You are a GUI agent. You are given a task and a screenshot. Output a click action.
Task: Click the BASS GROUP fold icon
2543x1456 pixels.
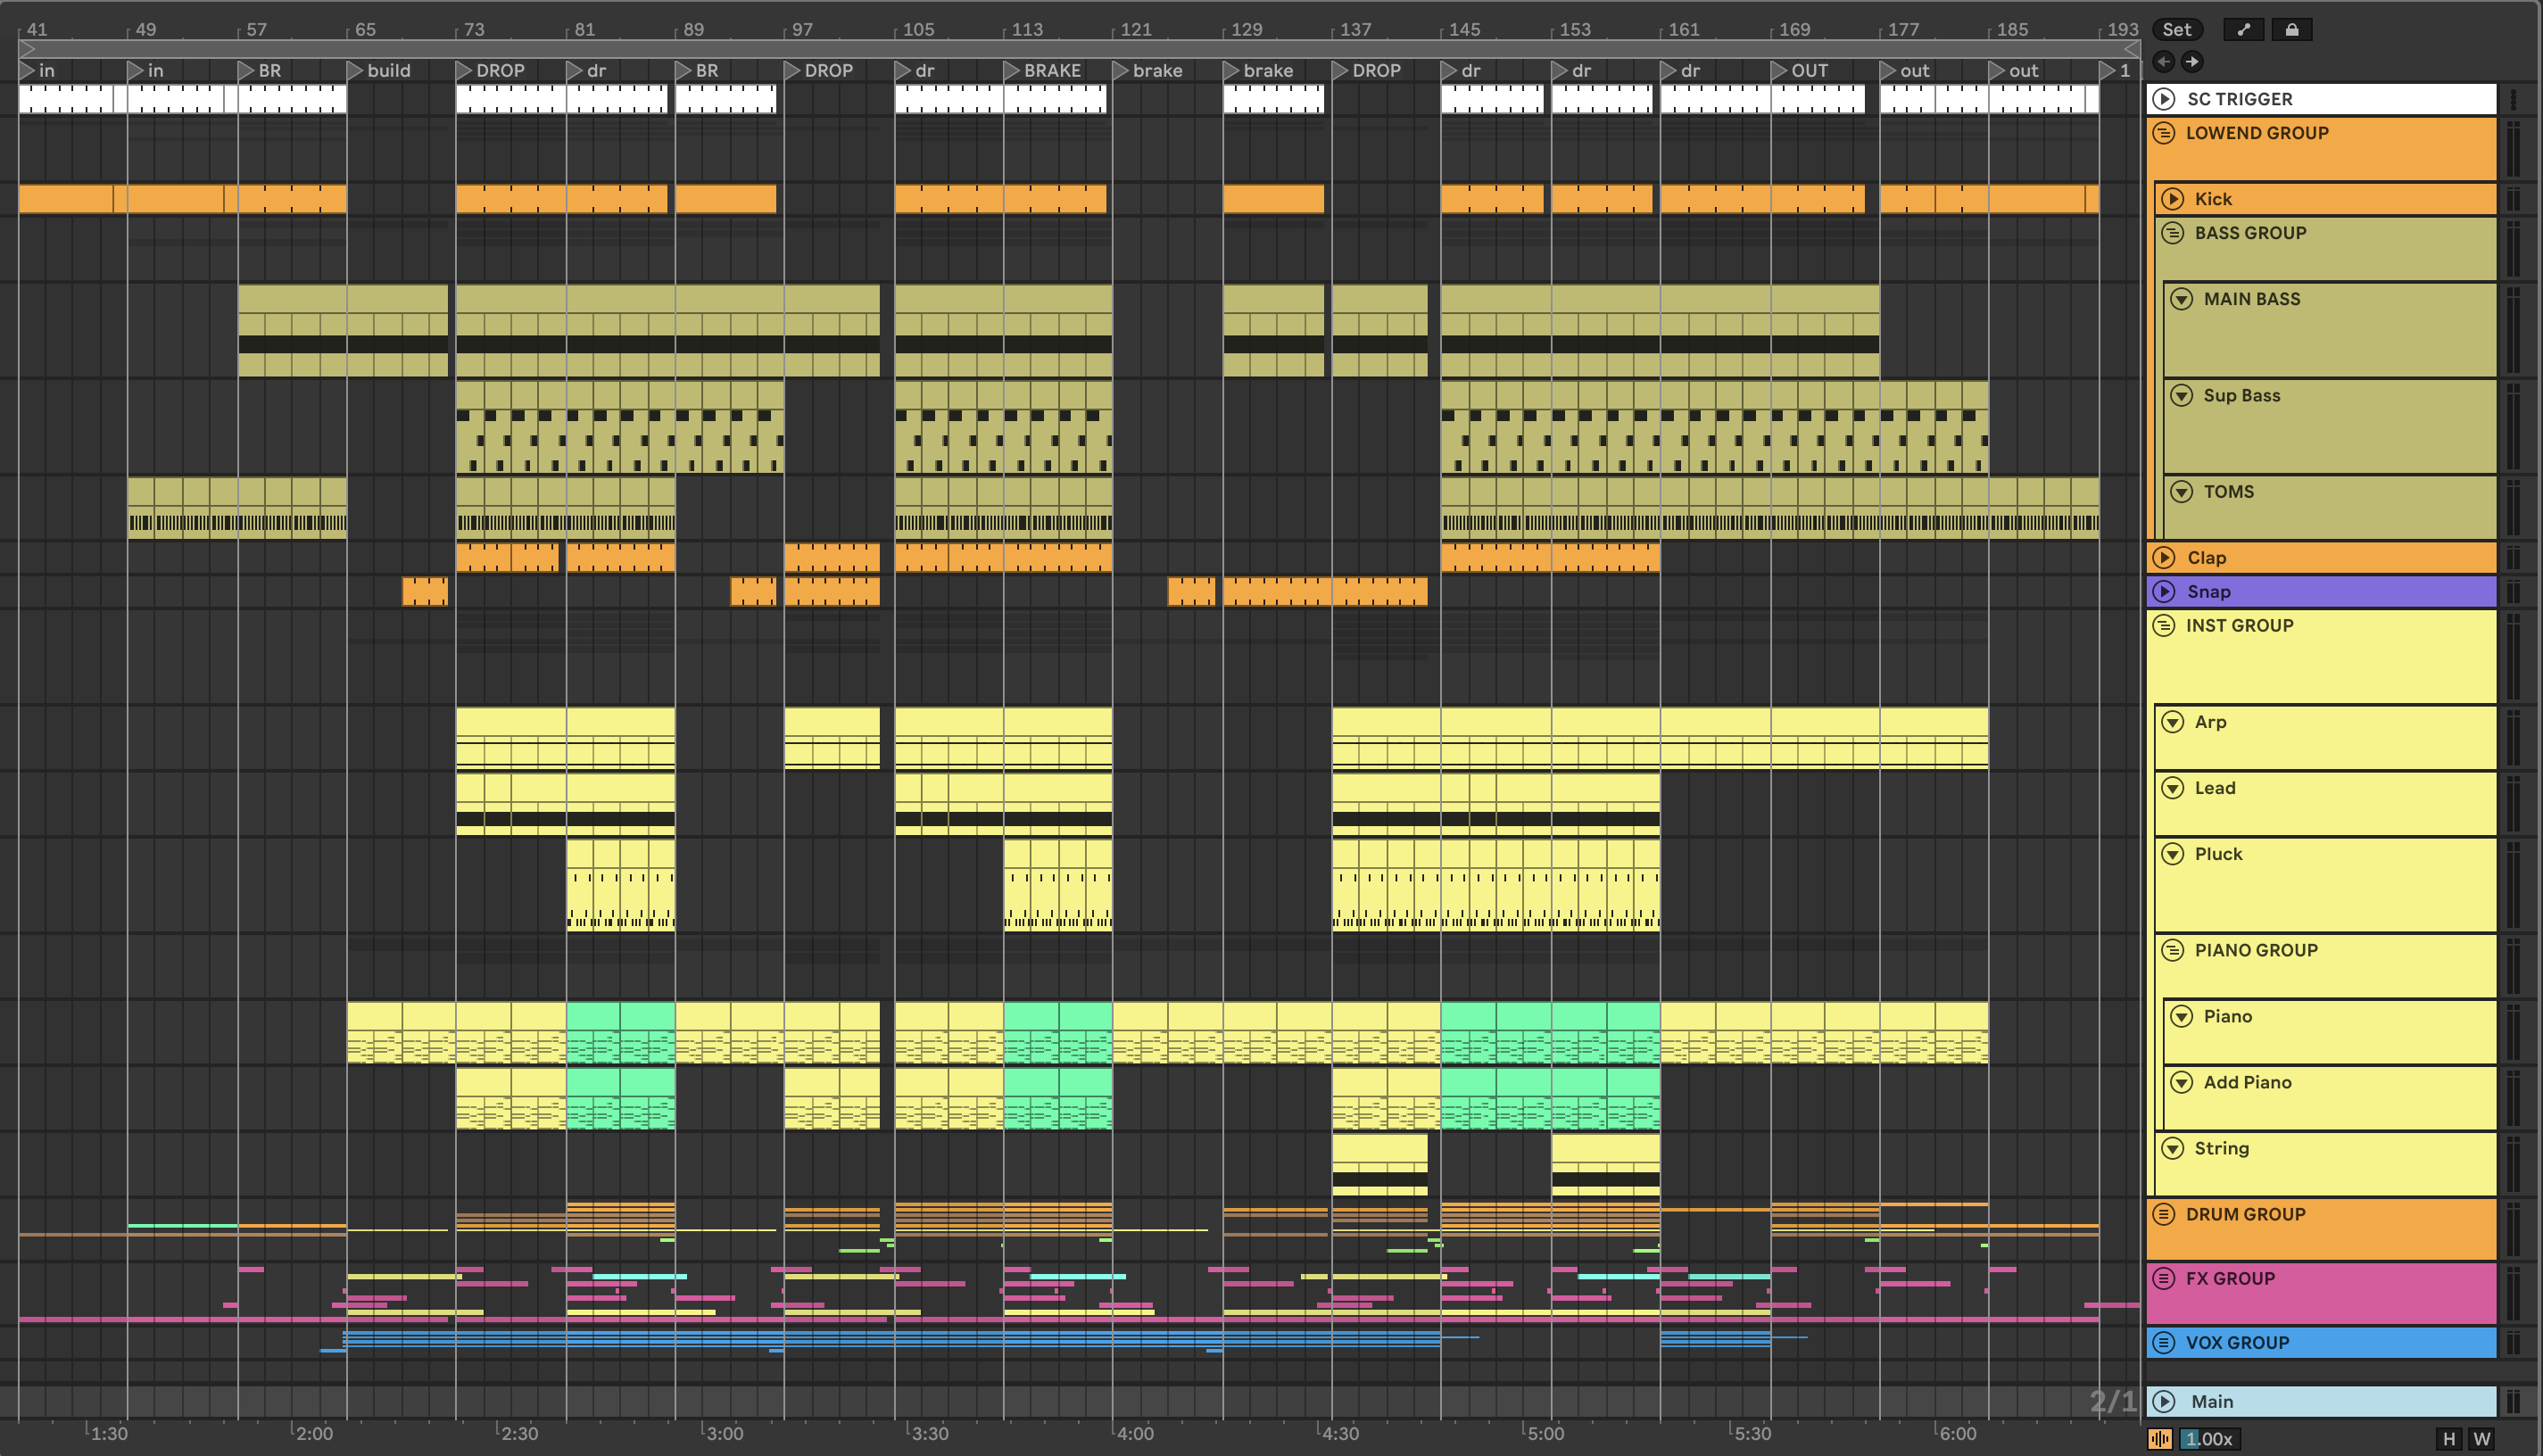2173,233
